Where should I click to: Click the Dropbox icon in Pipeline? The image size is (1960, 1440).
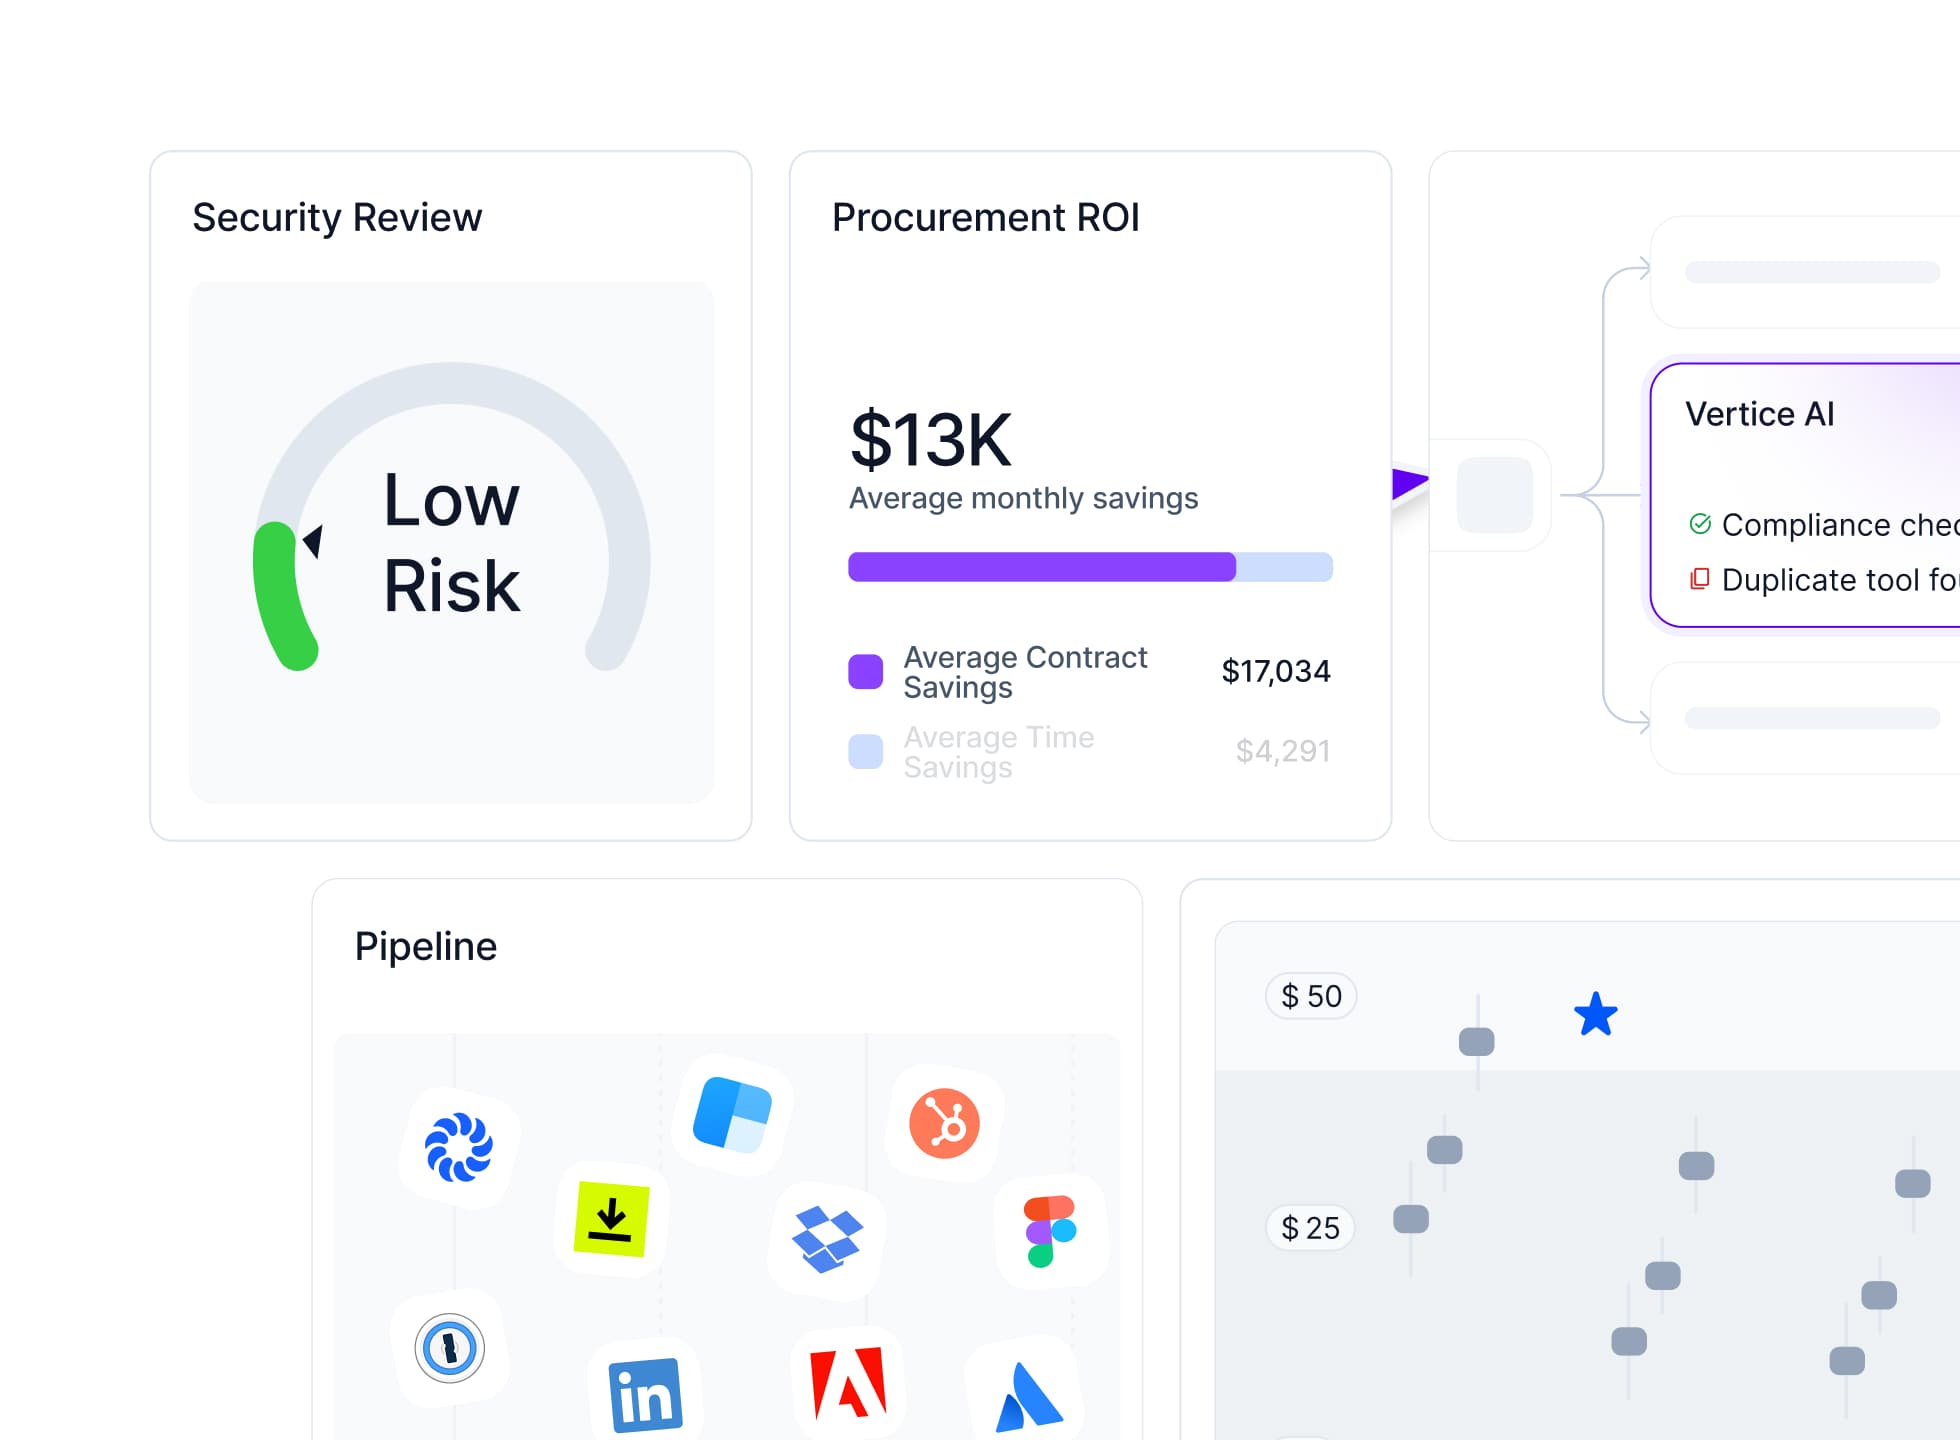[827, 1239]
